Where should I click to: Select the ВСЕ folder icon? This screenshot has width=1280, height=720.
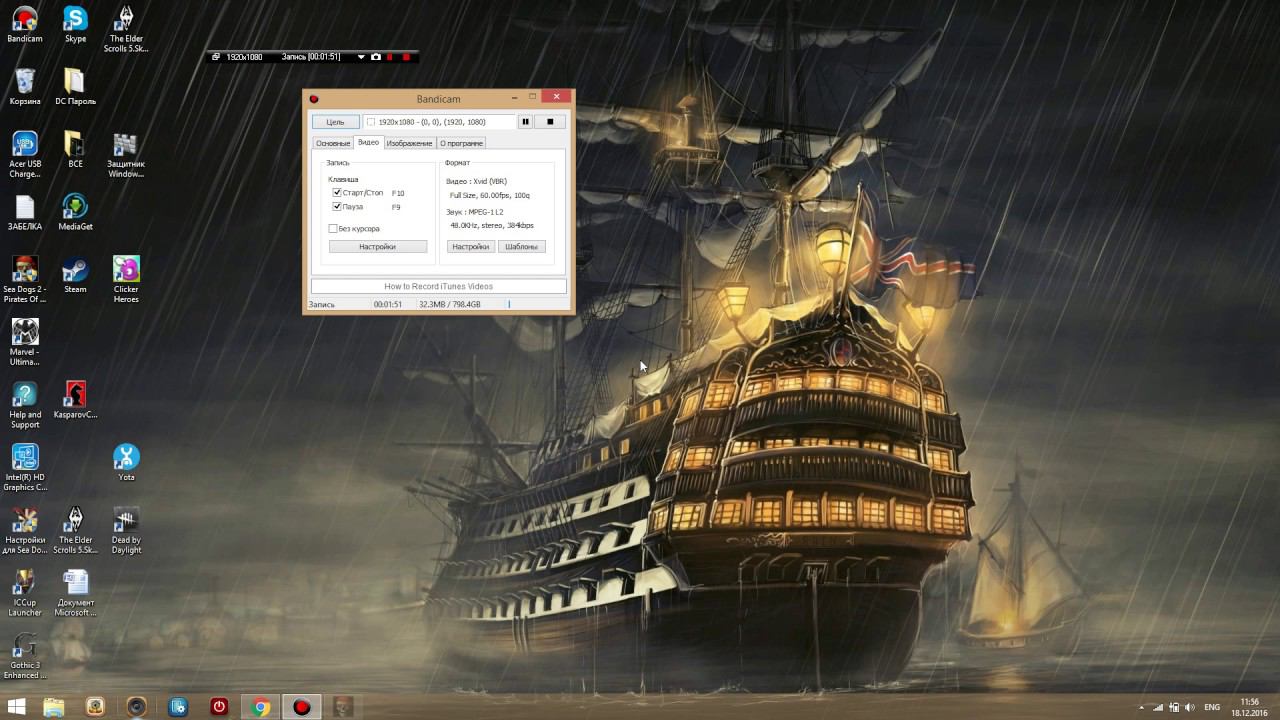click(x=75, y=150)
